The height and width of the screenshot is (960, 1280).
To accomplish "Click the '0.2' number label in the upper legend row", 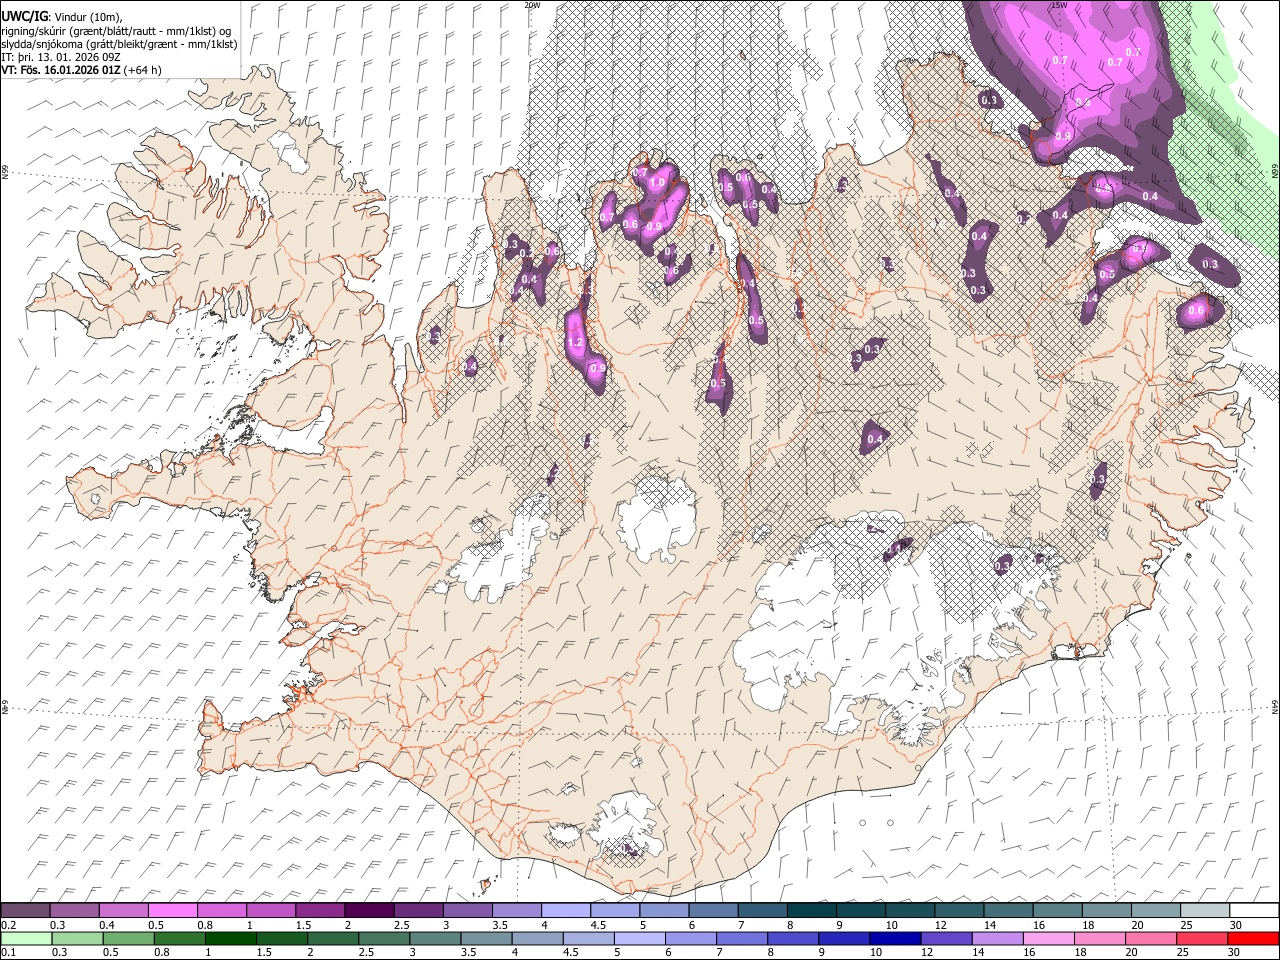I will click(x=8, y=925).
